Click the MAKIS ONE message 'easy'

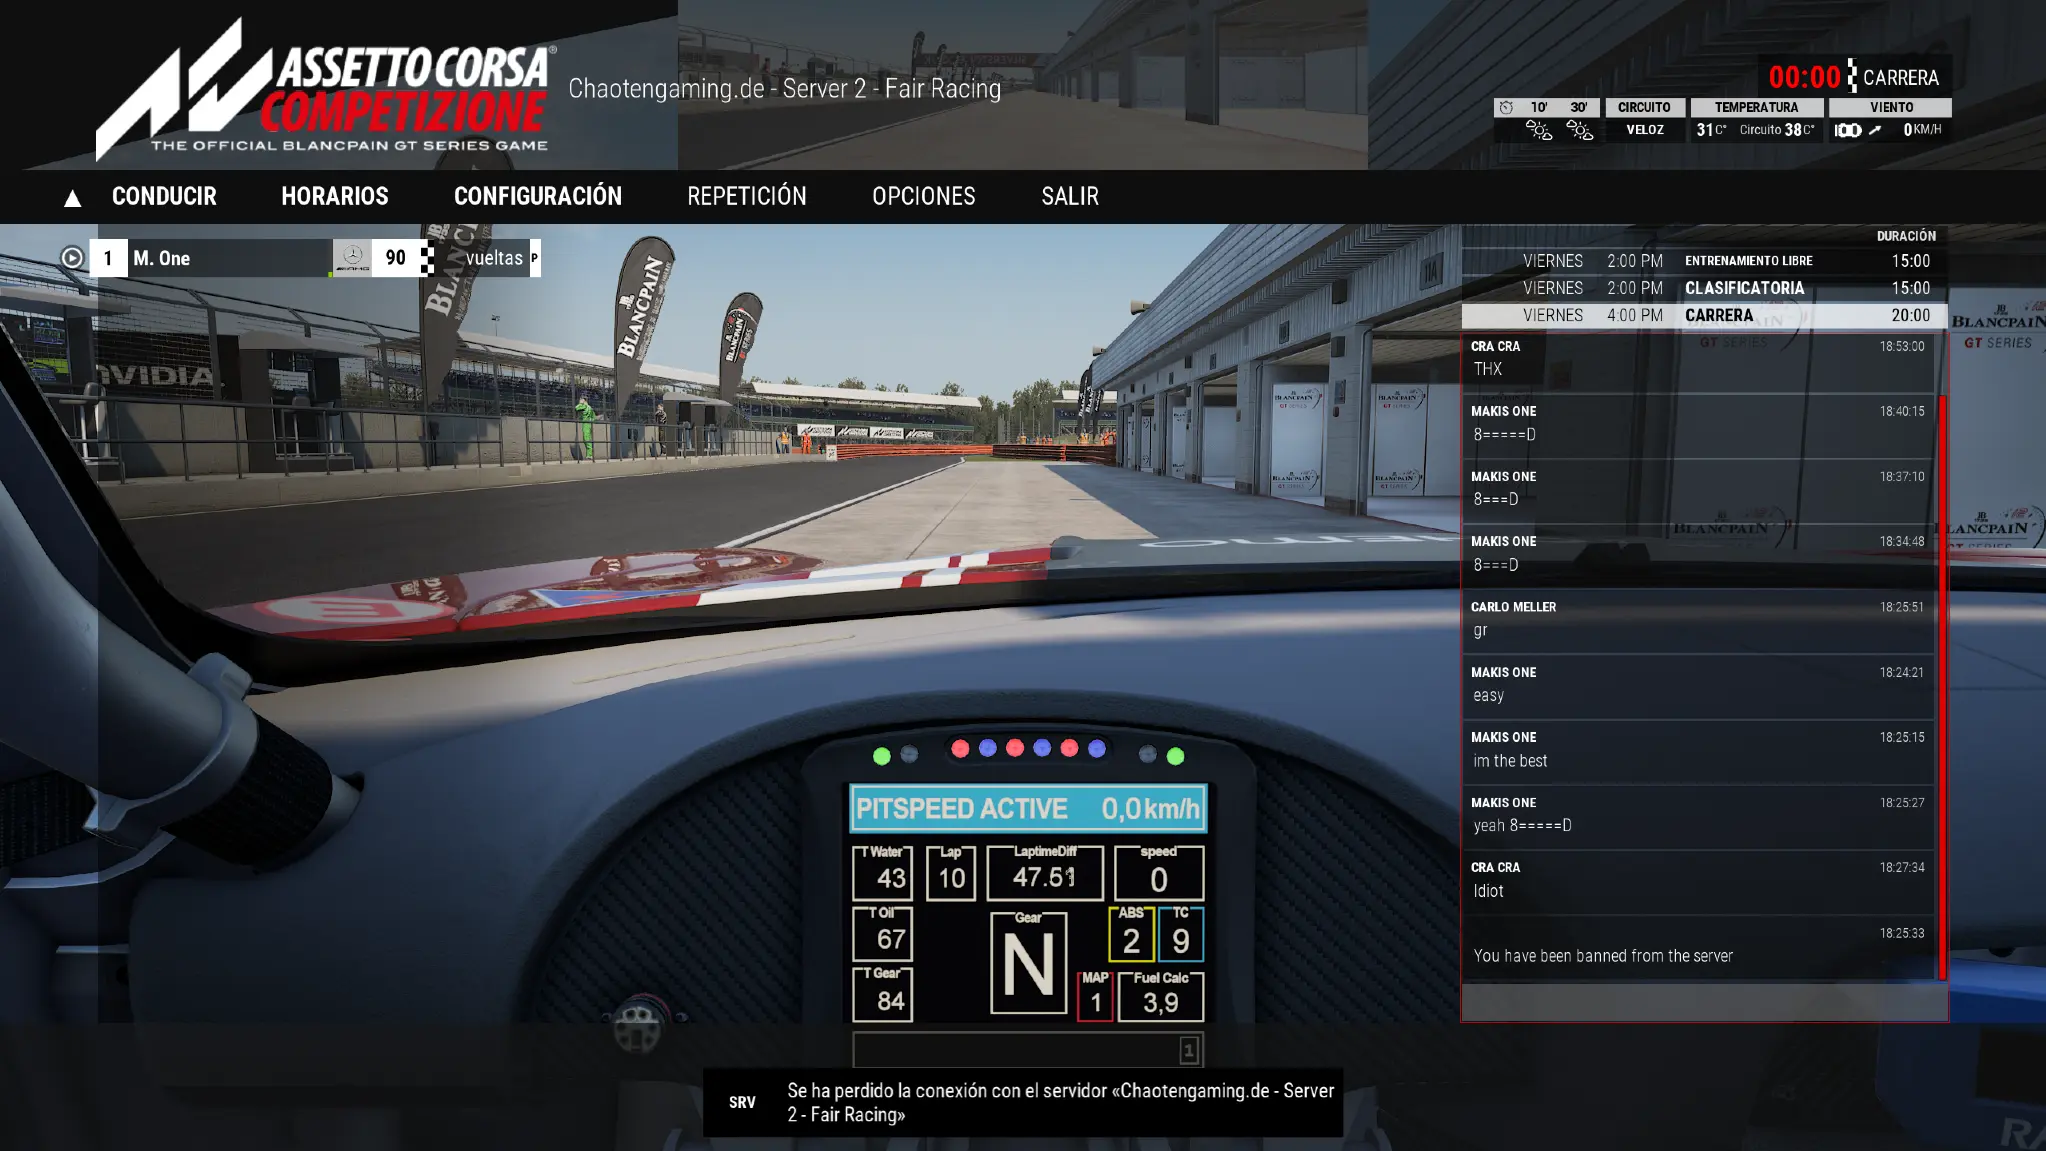click(1698, 686)
